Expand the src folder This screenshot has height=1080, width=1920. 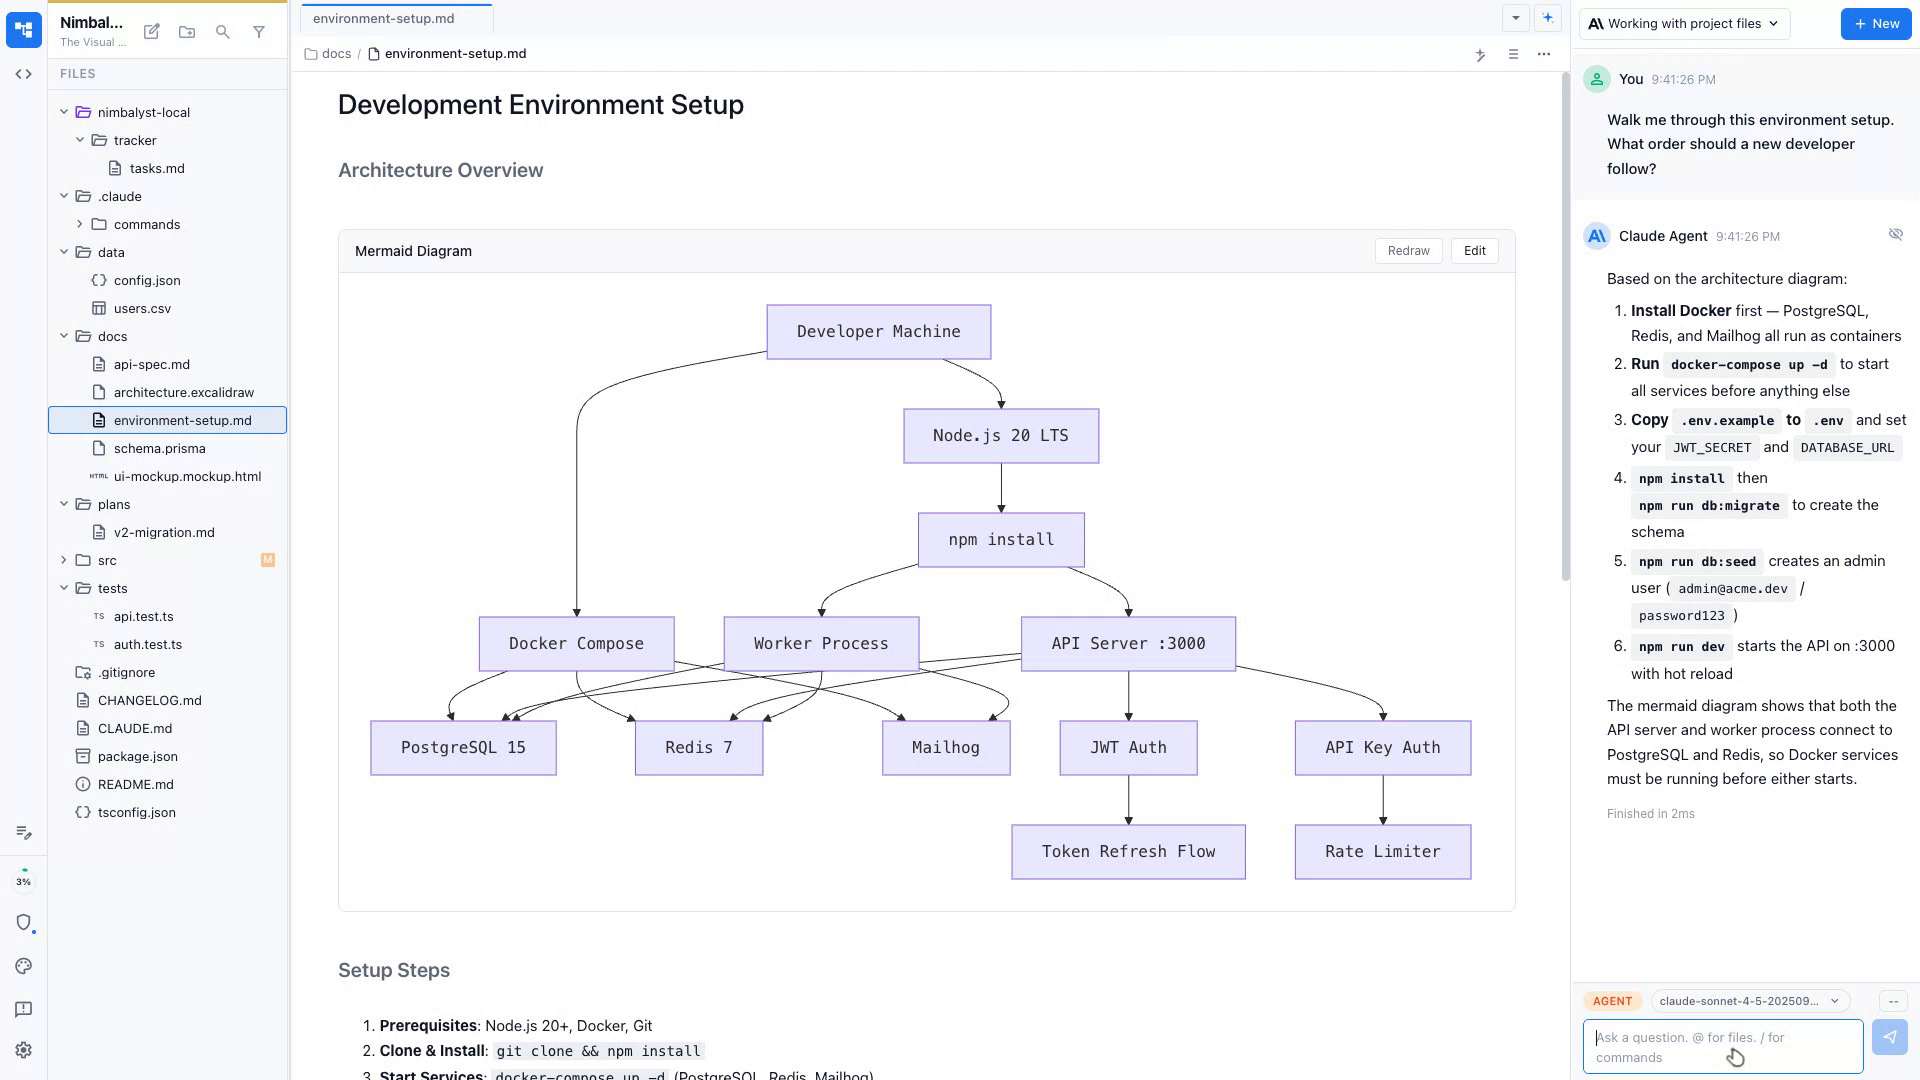click(x=64, y=560)
